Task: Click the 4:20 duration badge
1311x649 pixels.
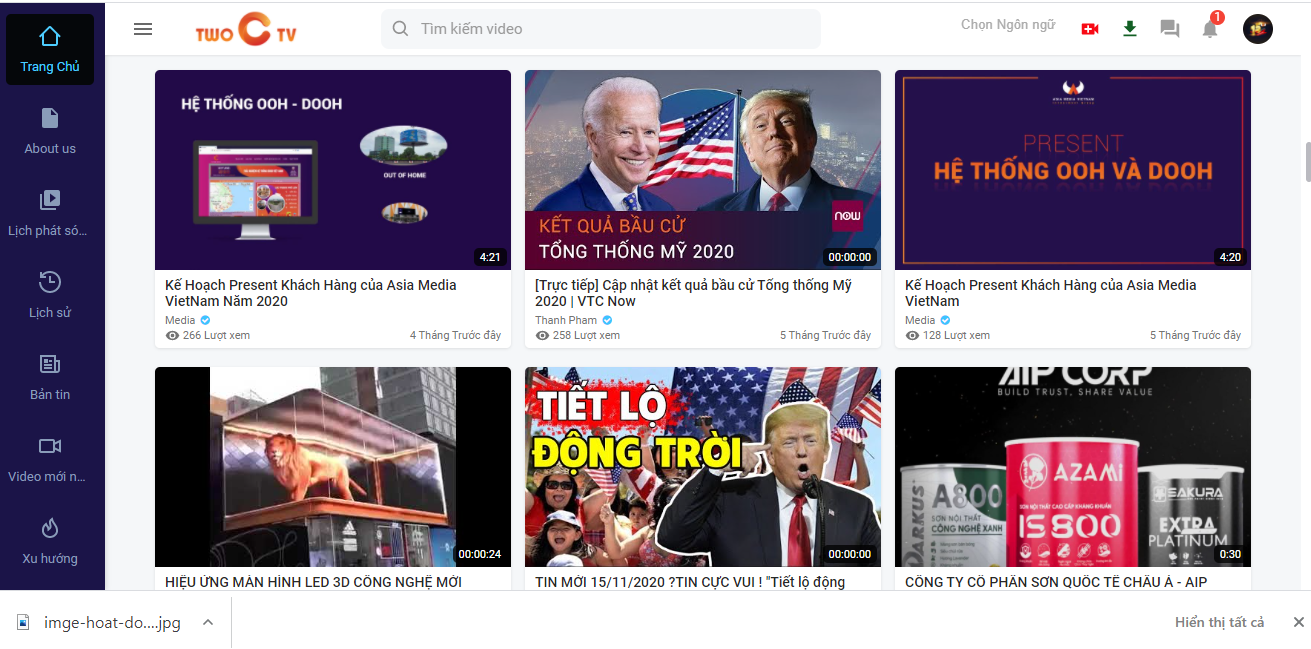Action: 1230,257
